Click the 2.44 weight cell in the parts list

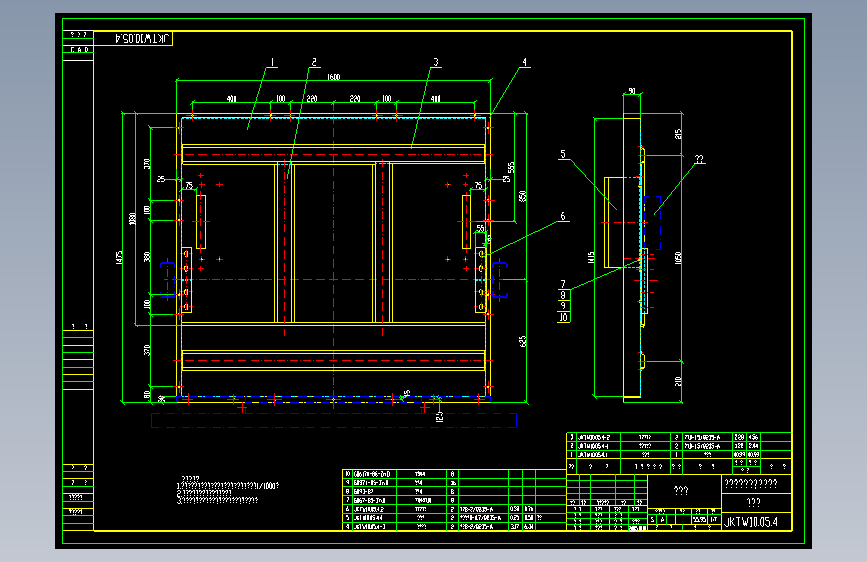(753, 446)
